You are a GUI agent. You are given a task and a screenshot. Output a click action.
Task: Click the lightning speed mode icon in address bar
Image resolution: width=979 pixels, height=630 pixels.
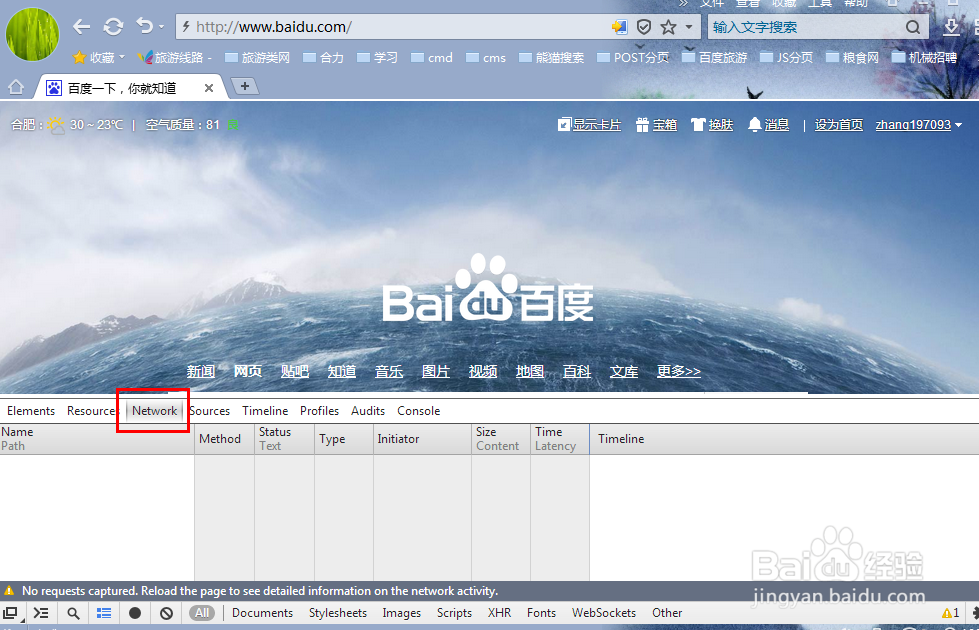pos(185,27)
